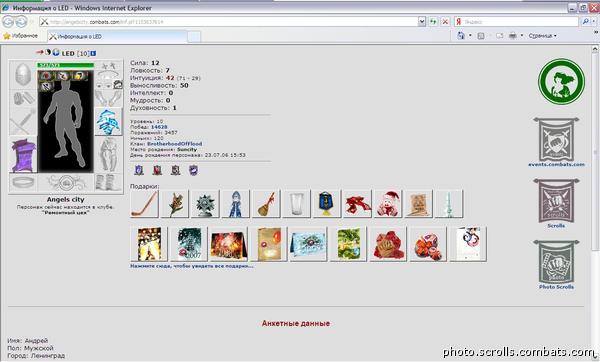Image resolution: width=600 pixels, height=362 pixels.
Task: Select the Информация о LED tab
Action: tap(117, 36)
